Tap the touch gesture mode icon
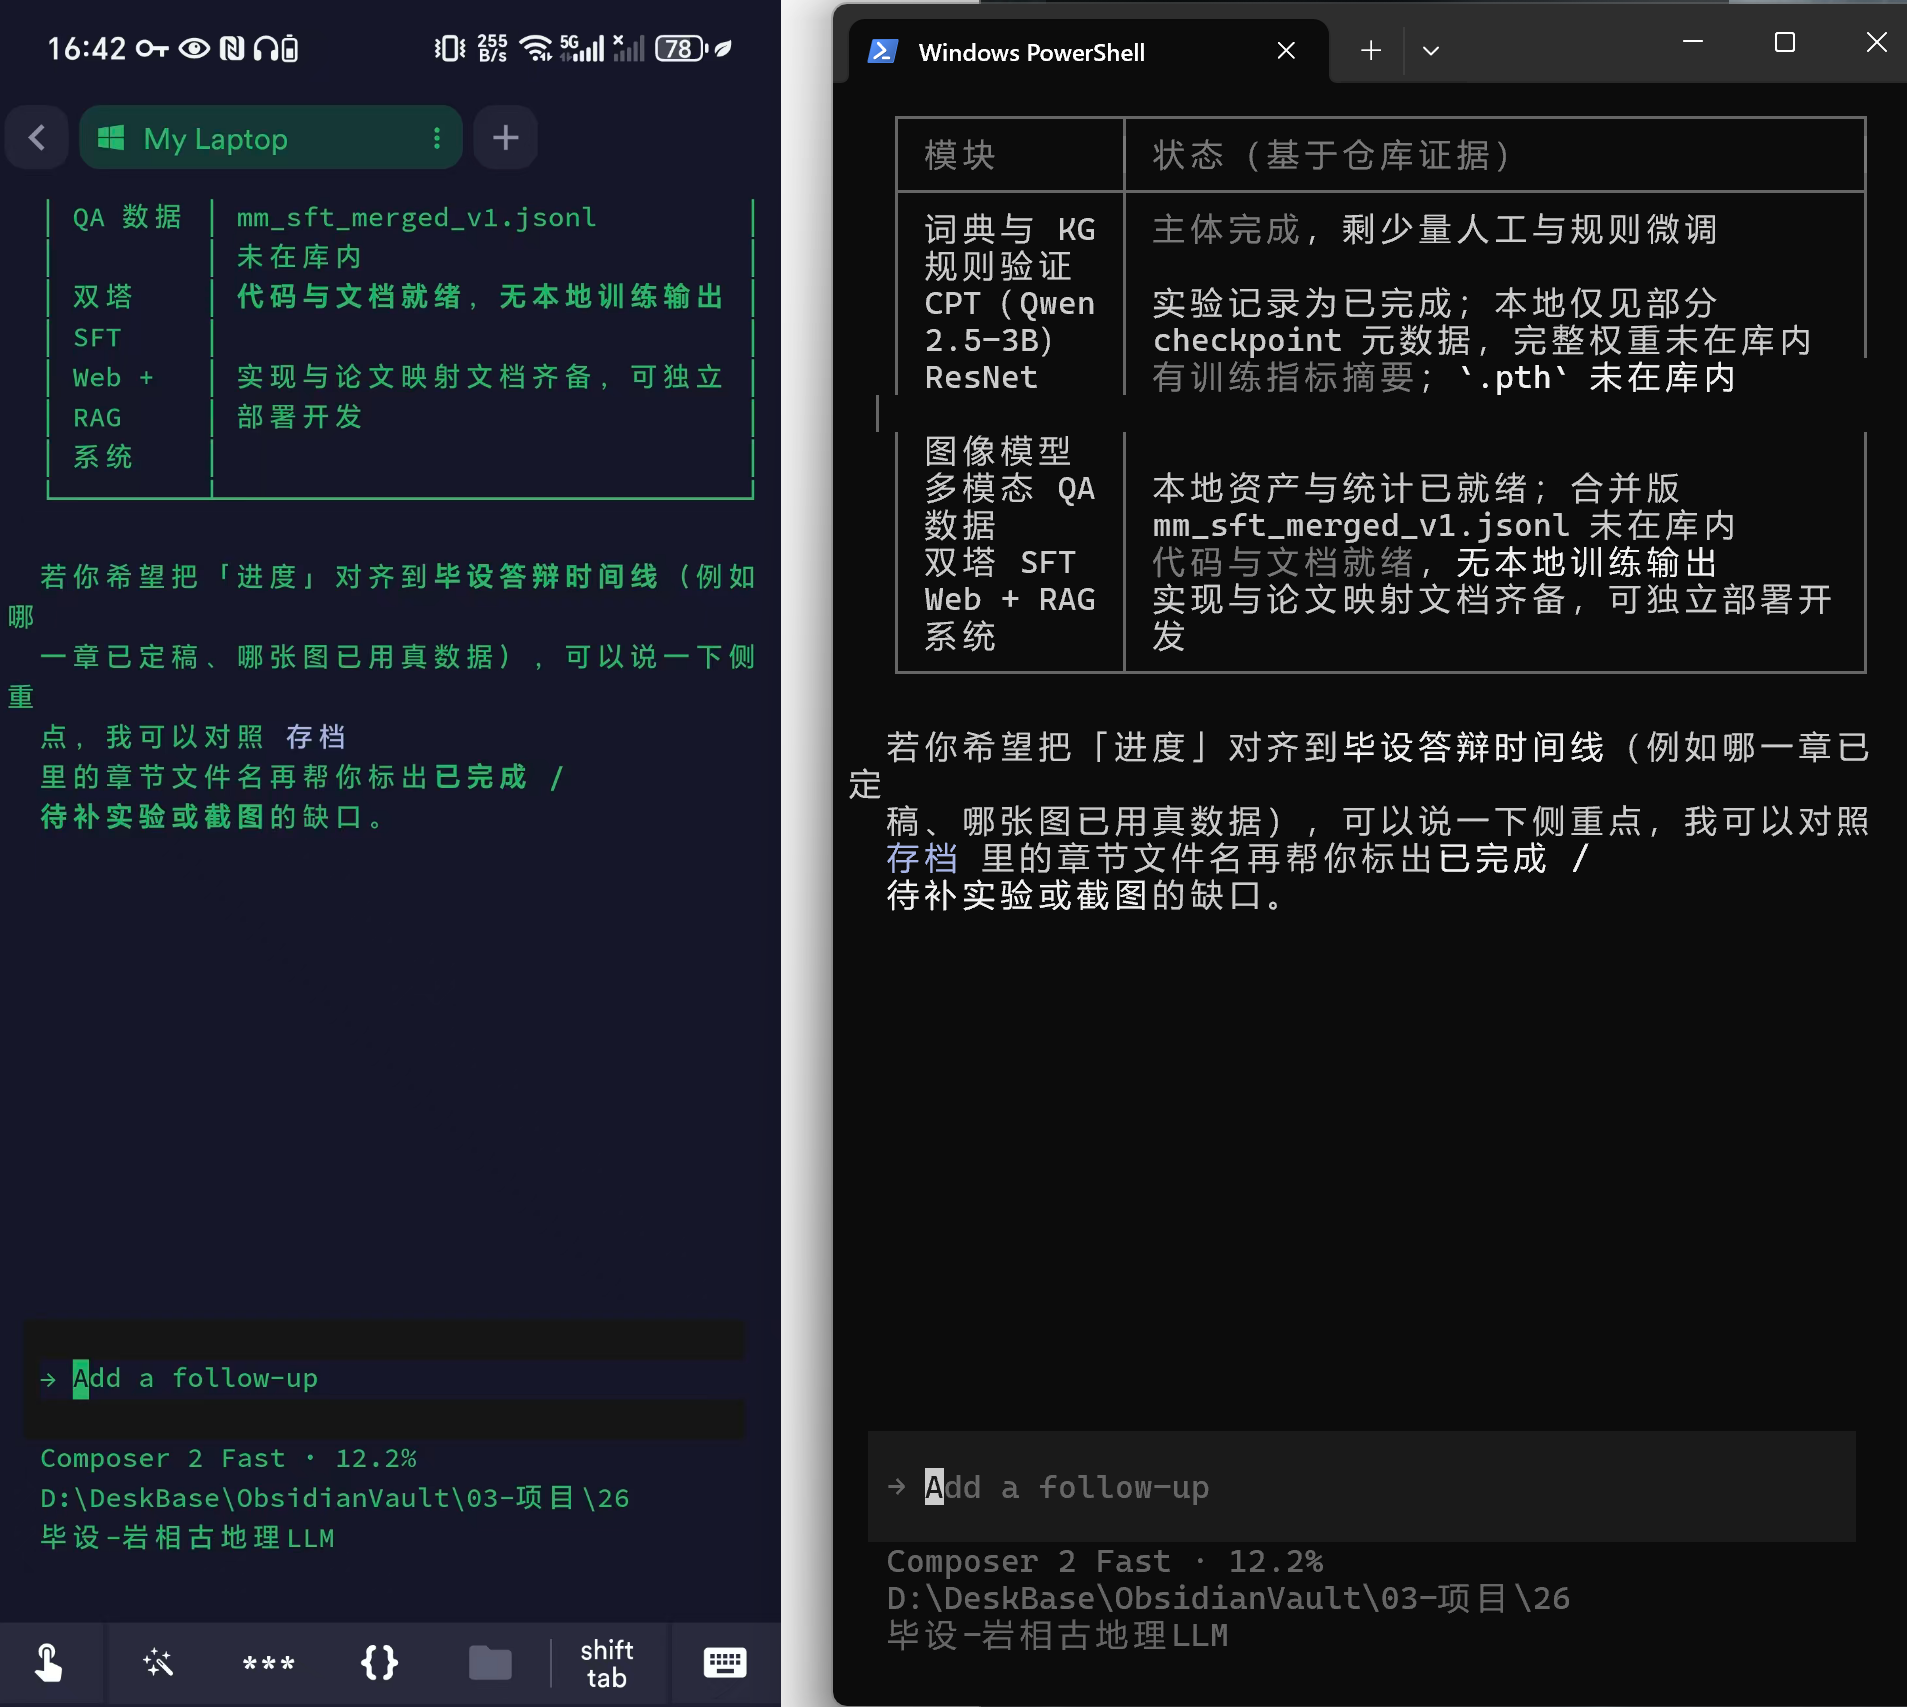This screenshot has width=1907, height=1707. click(48, 1663)
